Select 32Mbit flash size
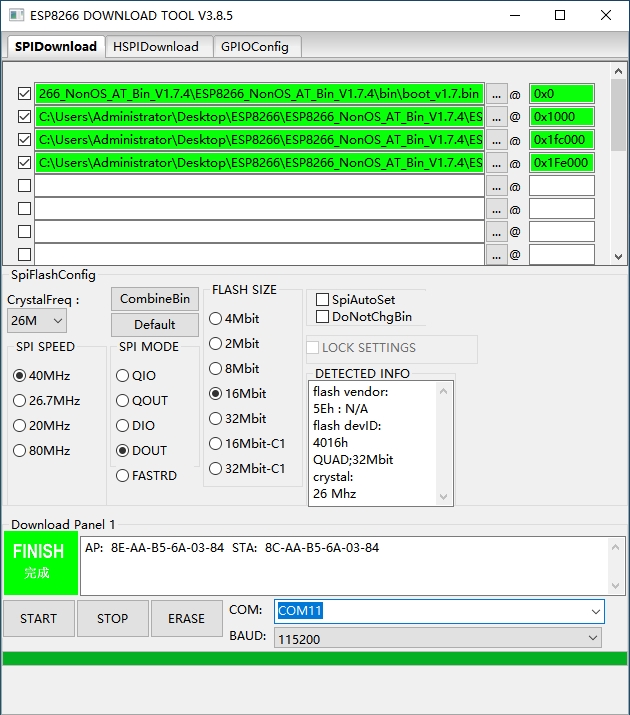 click(x=215, y=418)
